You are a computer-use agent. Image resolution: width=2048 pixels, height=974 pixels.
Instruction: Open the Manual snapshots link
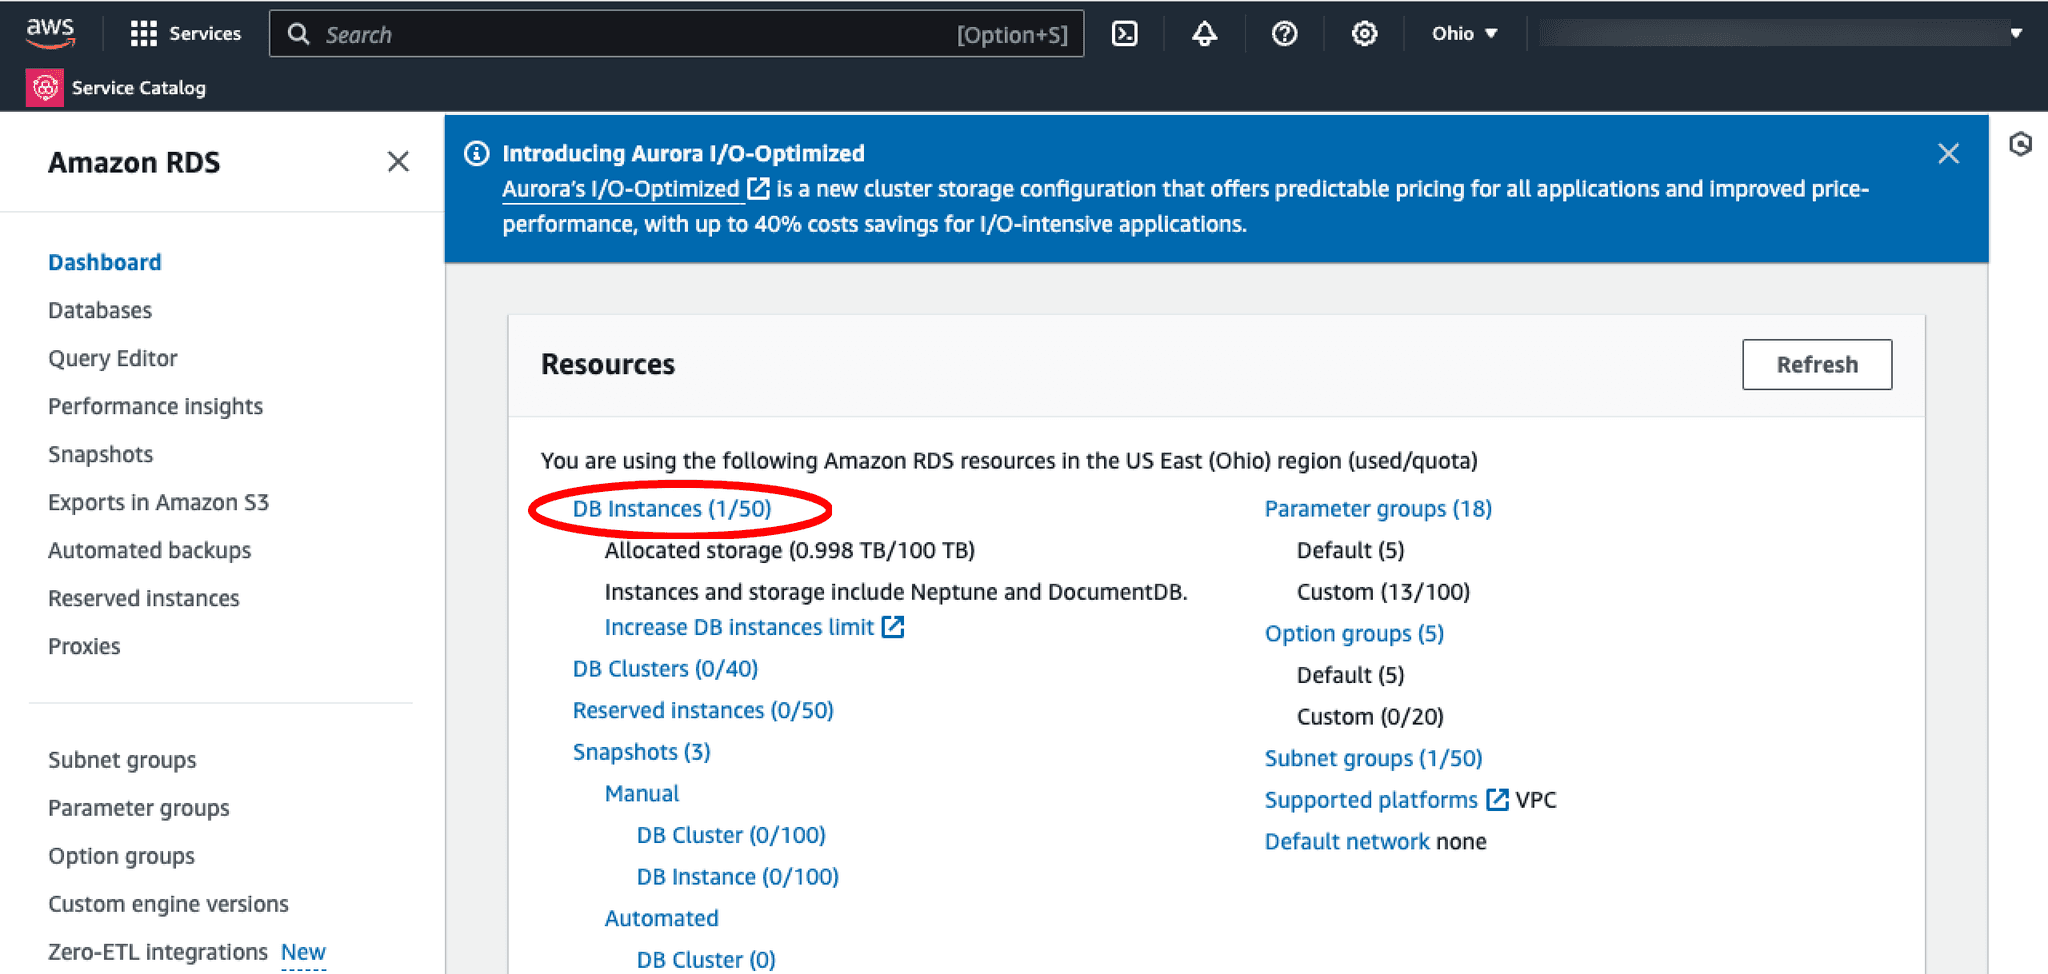pos(642,793)
